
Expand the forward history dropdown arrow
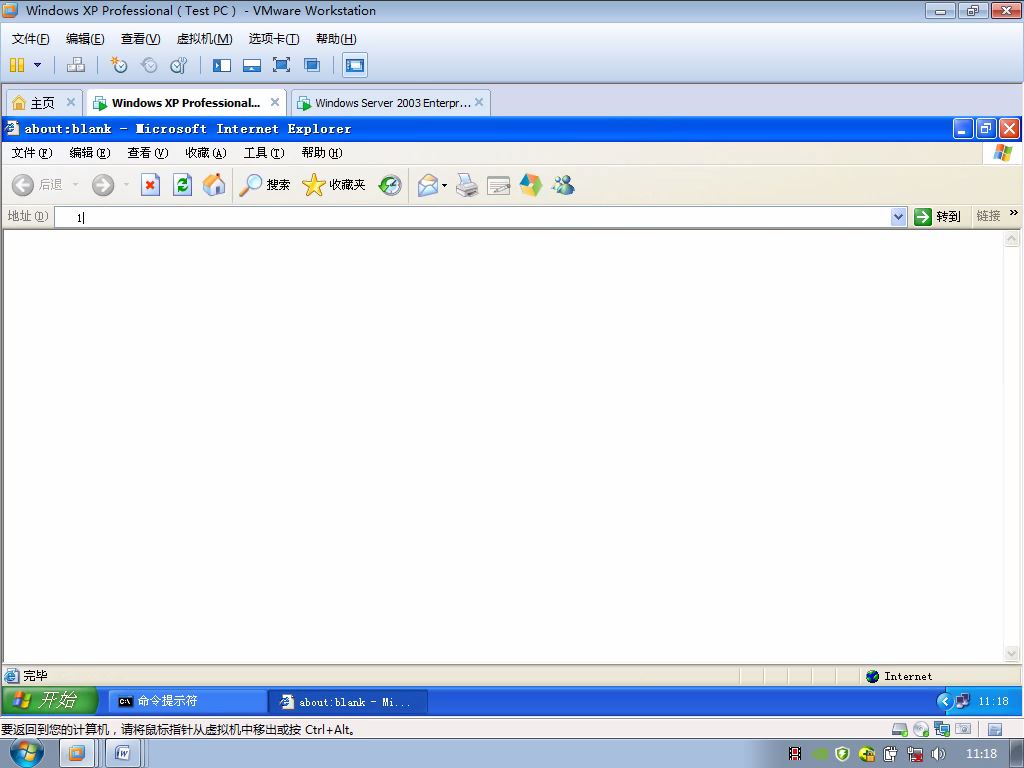[126, 185]
